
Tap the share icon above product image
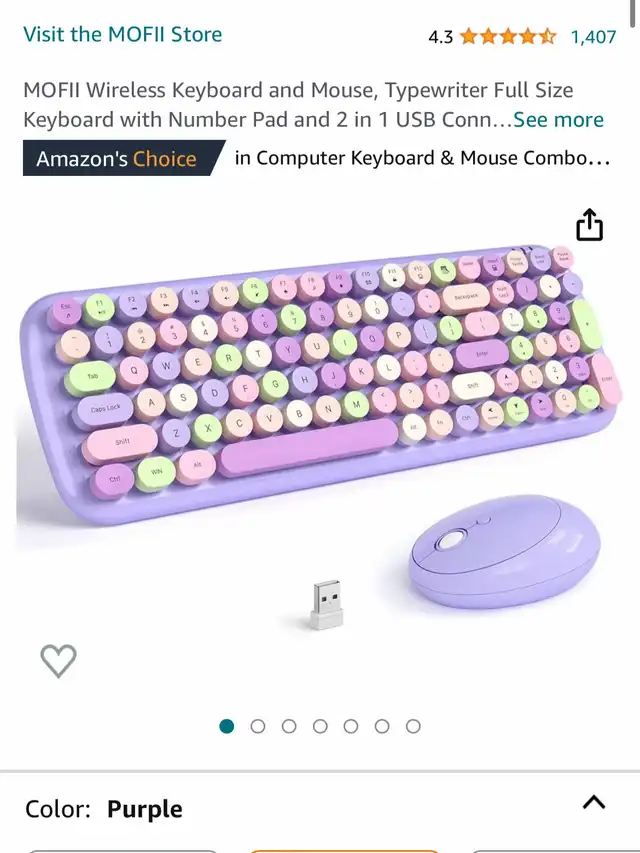(x=589, y=224)
